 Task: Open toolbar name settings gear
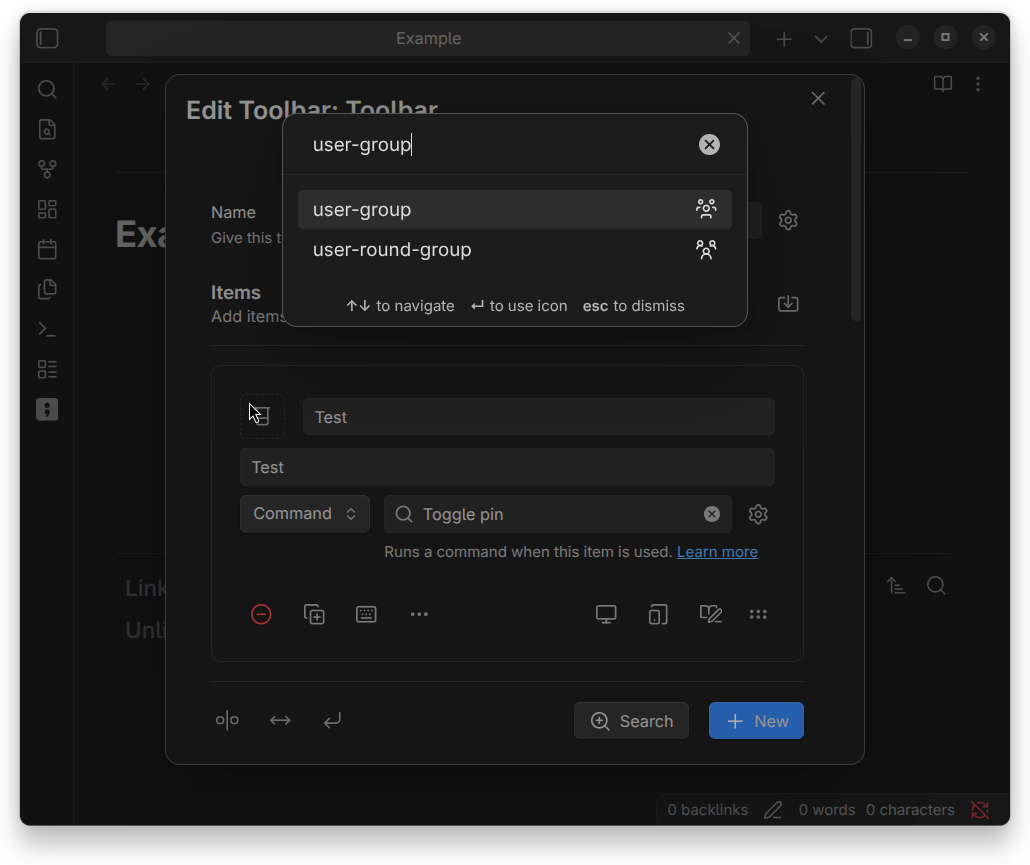point(788,220)
